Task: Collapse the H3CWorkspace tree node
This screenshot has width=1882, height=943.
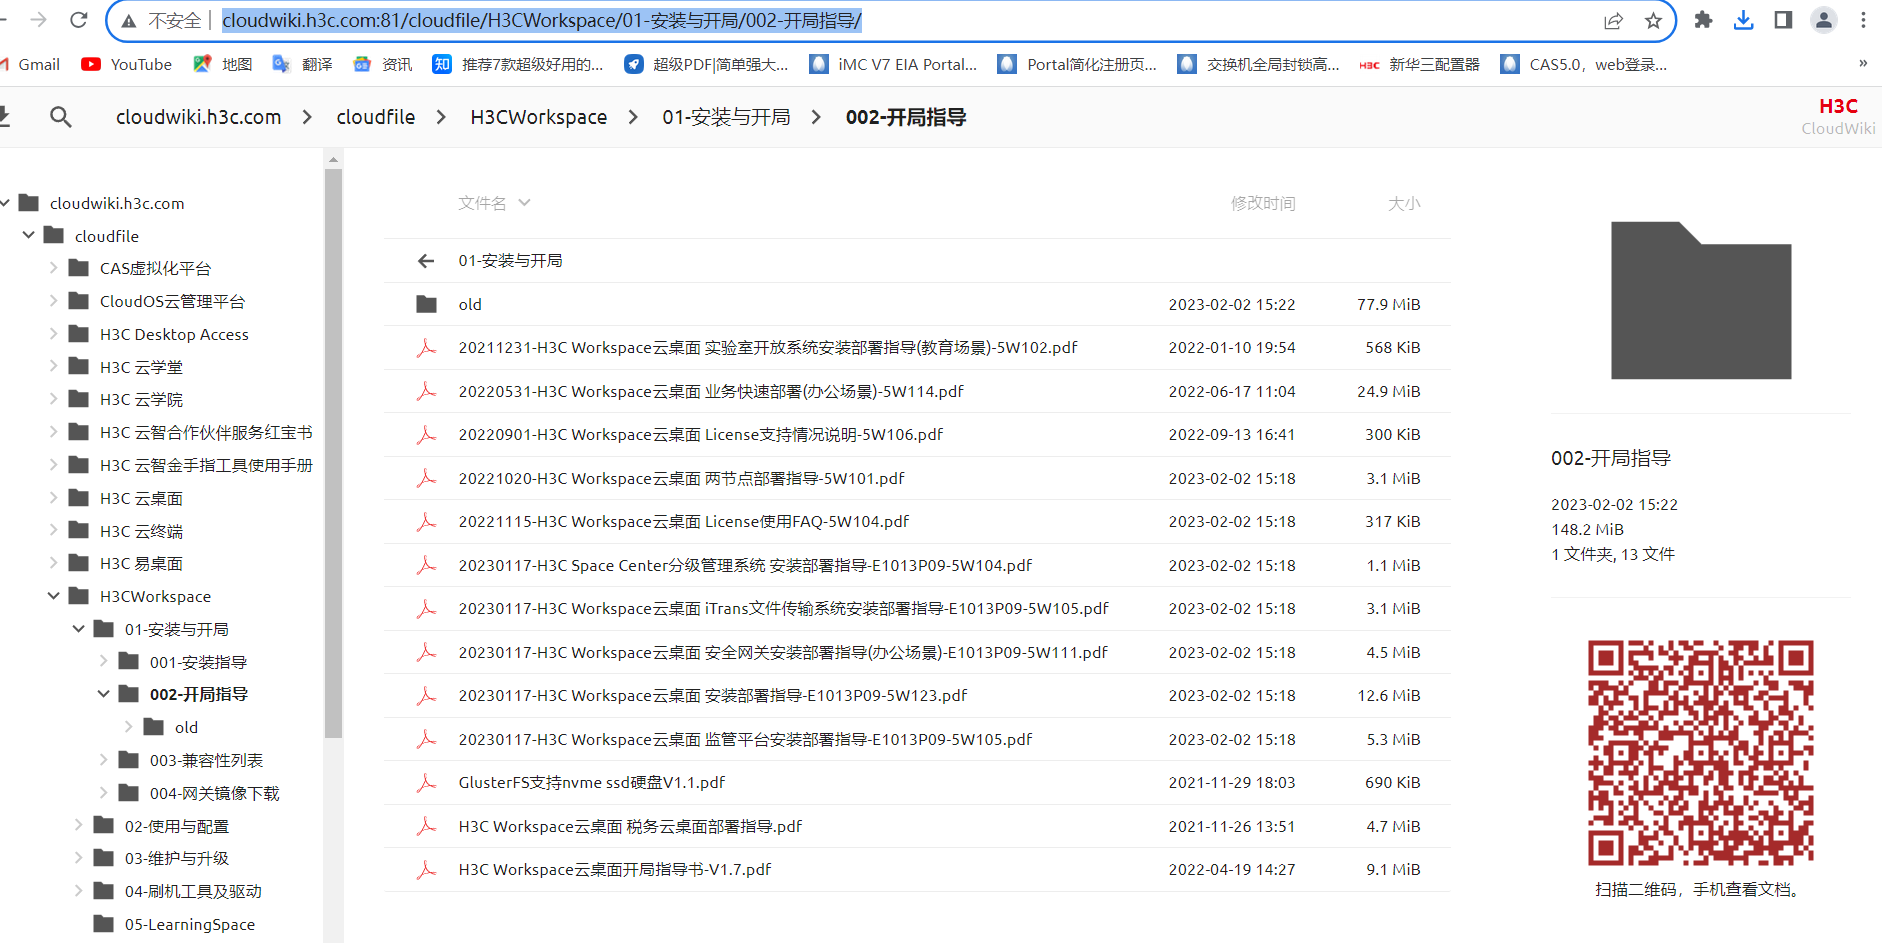Action: pos(54,596)
